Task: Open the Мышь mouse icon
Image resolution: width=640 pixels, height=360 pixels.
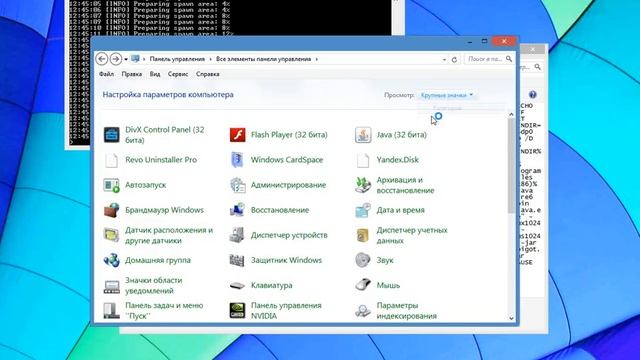Action: [x=363, y=285]
